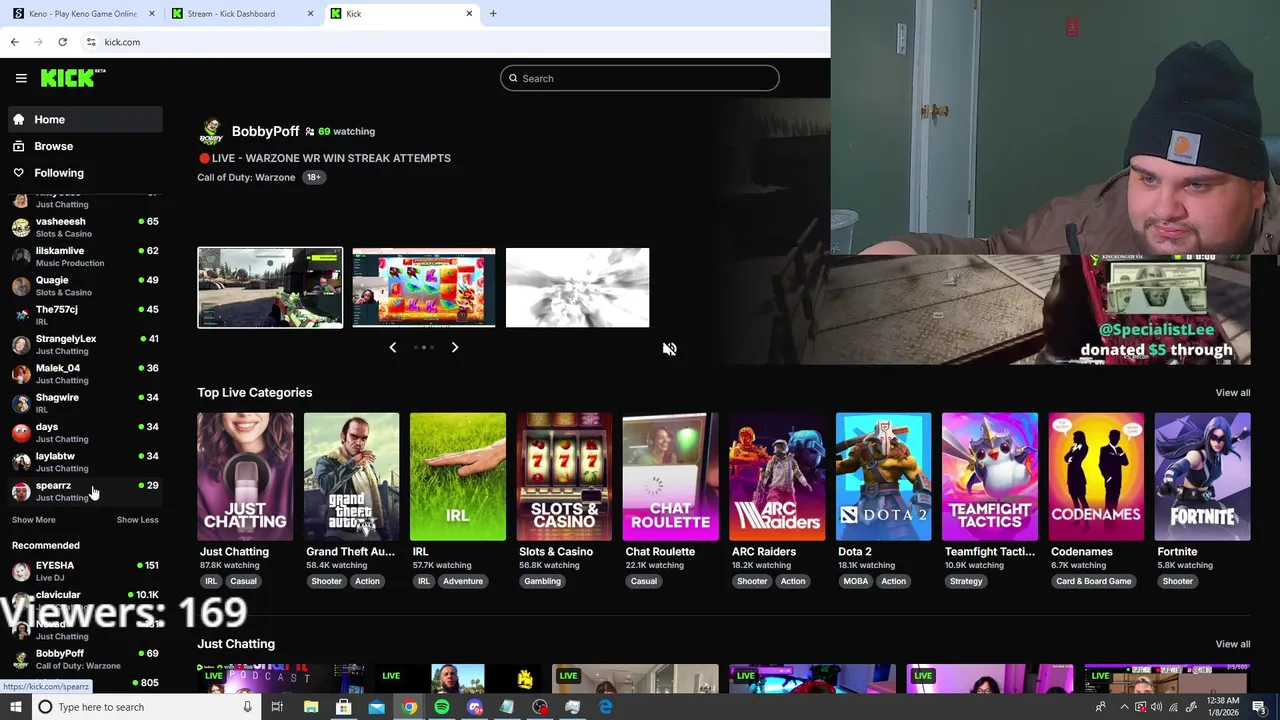Switch to the Keno browser tab

coord(84,14)
